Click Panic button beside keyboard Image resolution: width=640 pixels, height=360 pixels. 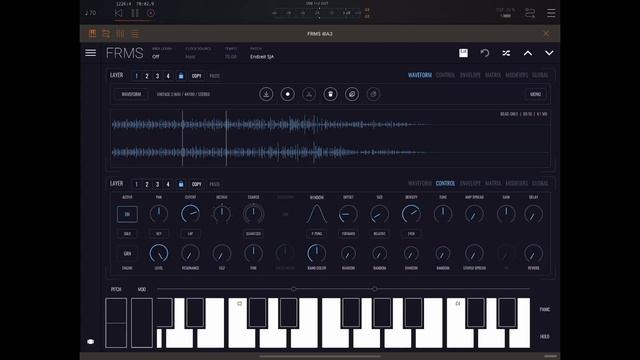point(545,309)
